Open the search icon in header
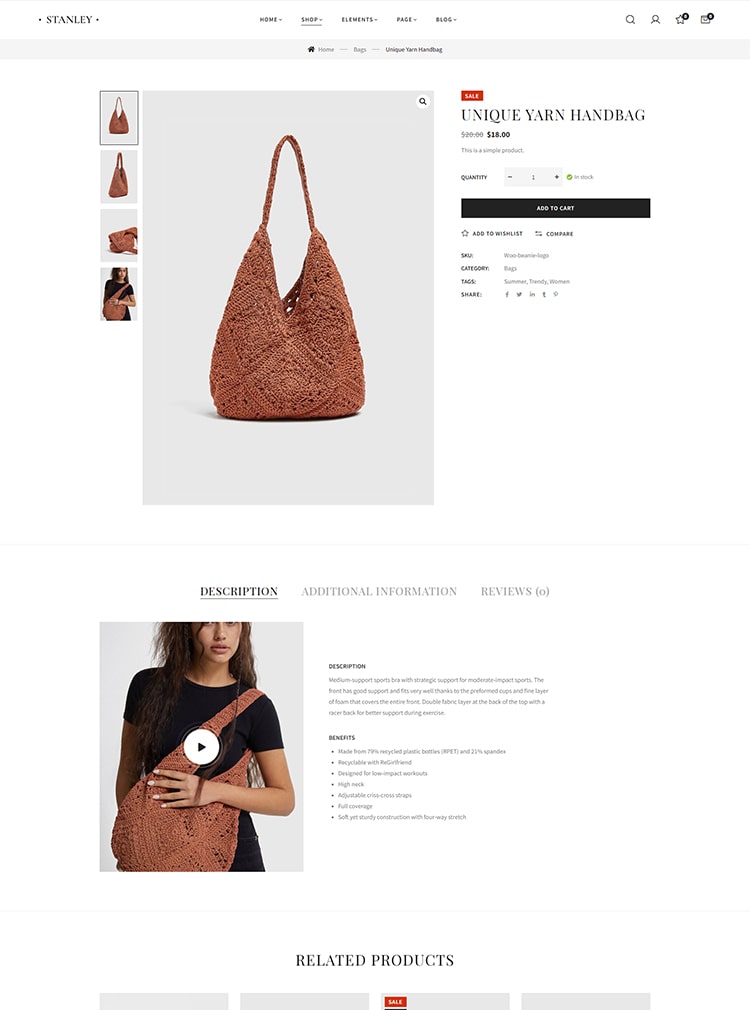The image size is (750, 1010). pos(630,19)
